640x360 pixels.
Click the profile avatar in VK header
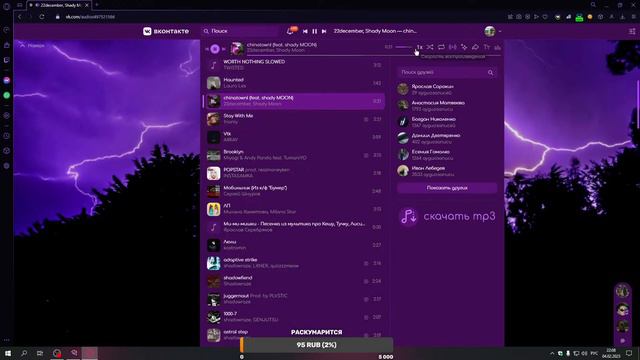[490, 31]
